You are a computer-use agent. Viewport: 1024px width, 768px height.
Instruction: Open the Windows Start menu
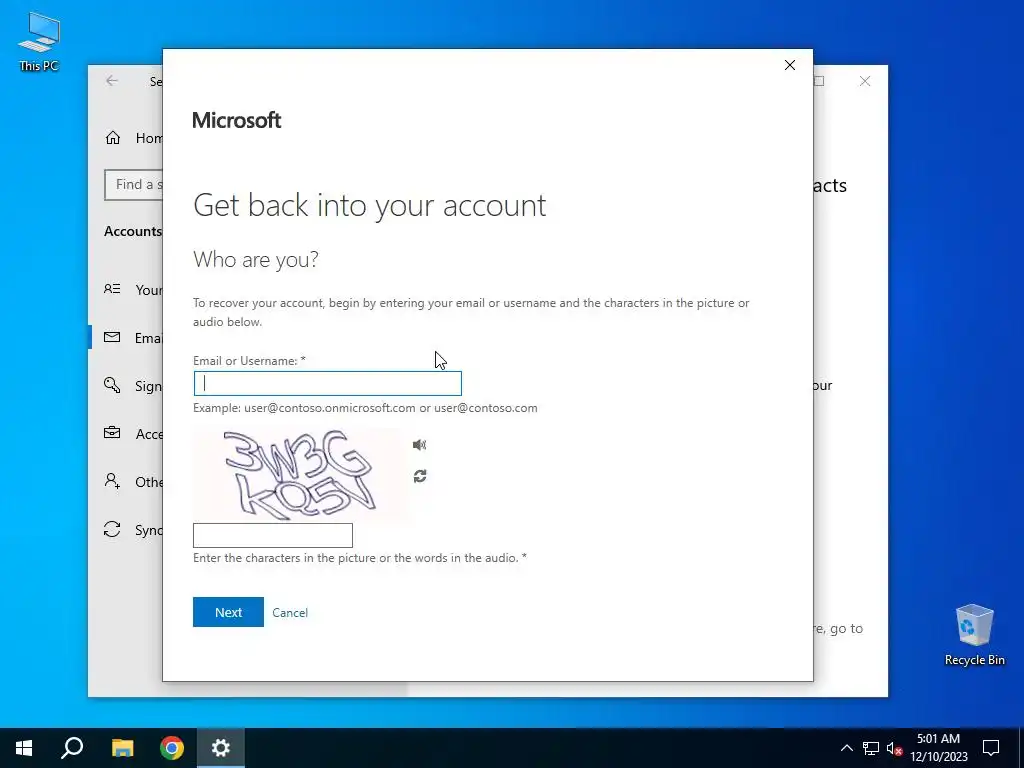(x=24, y=748)
